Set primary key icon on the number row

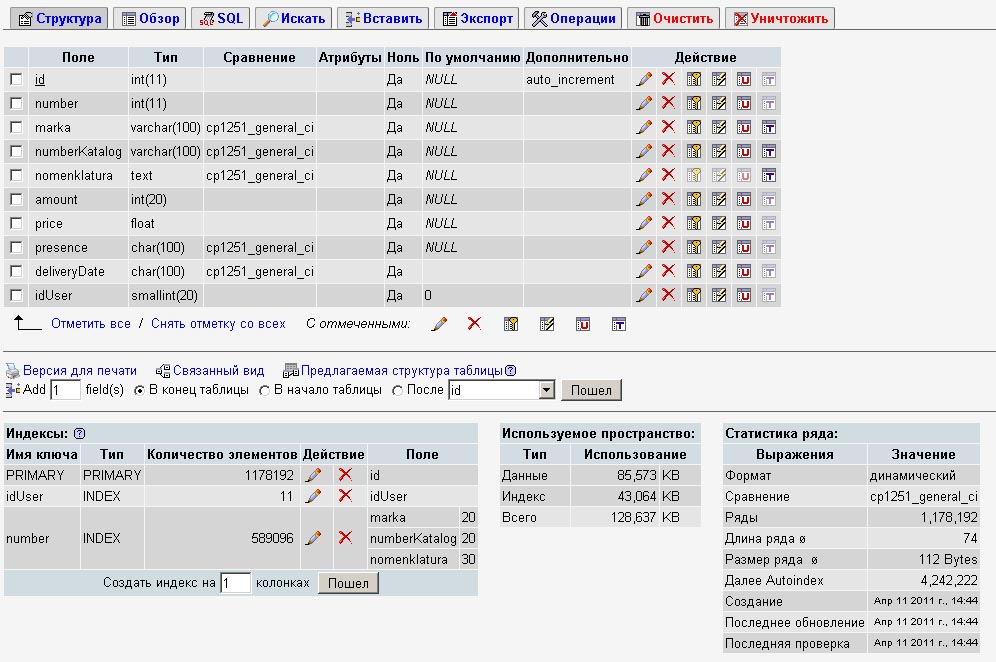tap(694, 103)
